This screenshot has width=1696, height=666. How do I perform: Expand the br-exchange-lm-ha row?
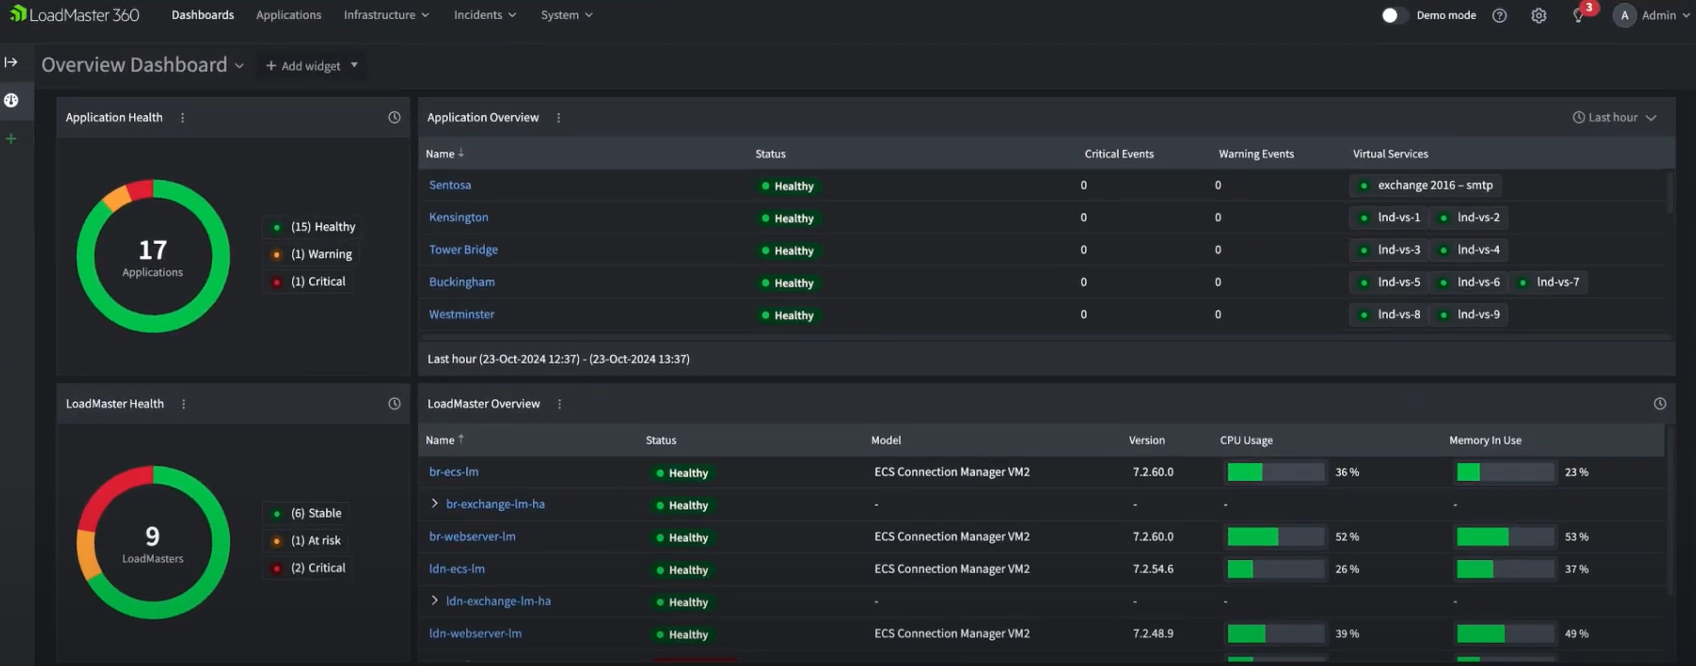pyautogui.click(x=434, y=504)
